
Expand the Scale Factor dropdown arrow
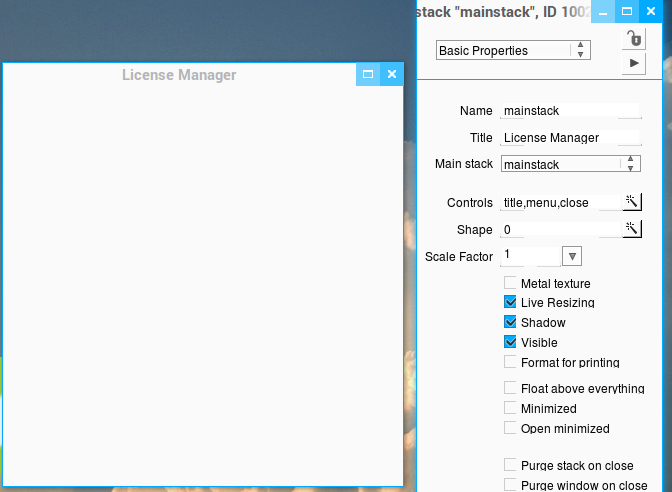coord(572,256)
